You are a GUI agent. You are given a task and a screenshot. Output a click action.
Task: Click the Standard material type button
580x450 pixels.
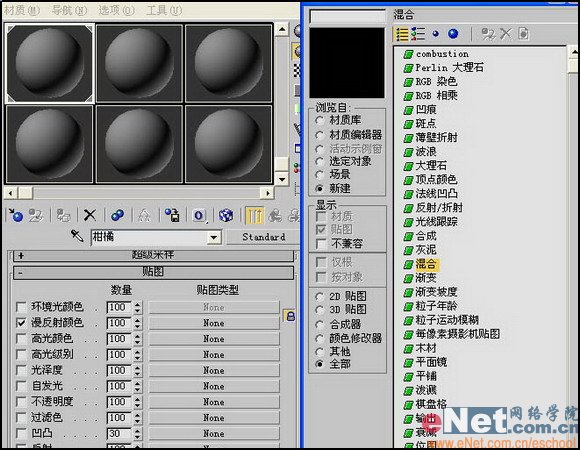[x=263, y=237]
